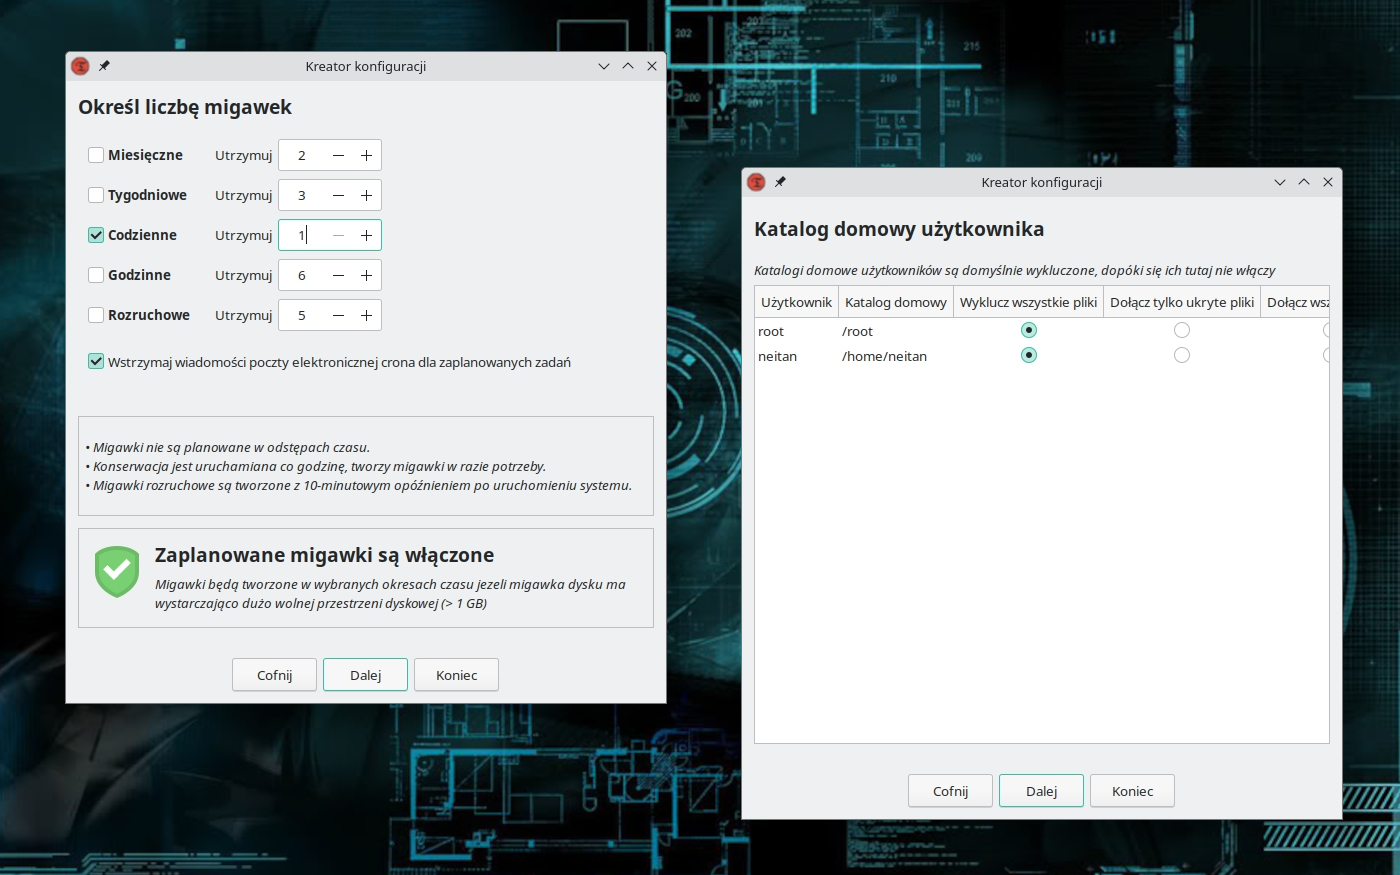Disable the Codzienne snapshots checkbox
This screenshot has height=875, width=1400.
pyautogui.click(x=96, y=235)
